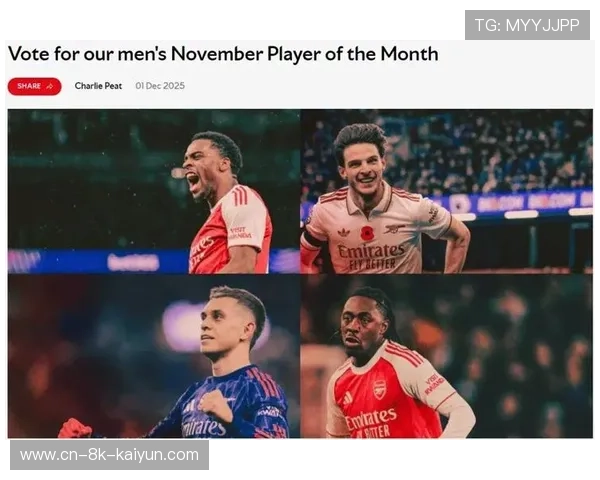This screenshot has width=600, height=480.
Task: Click the share arrow icon inside SHARE
Action: tap(50, 87)
